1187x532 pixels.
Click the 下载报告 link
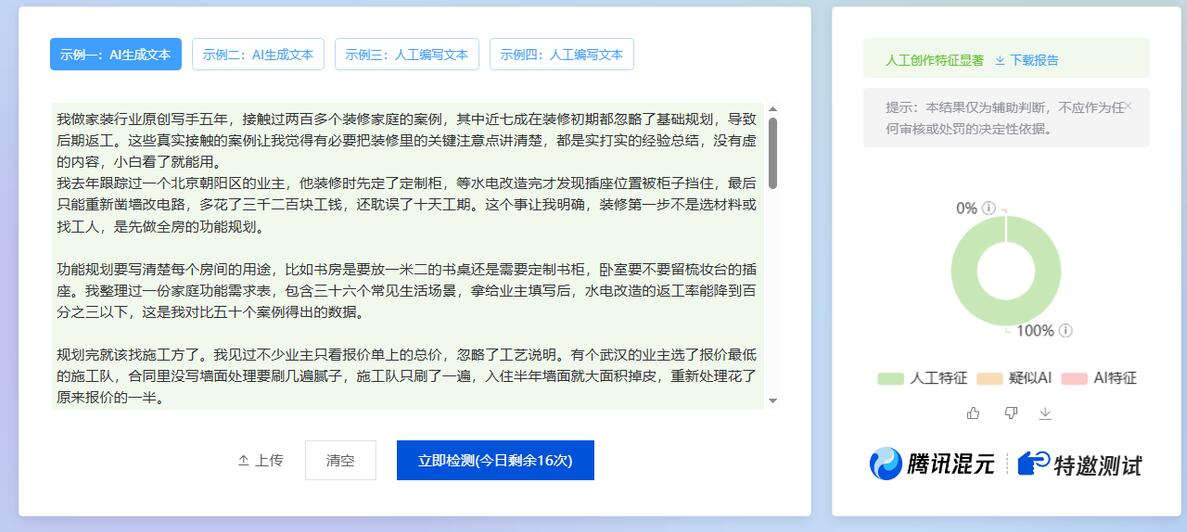tap(1027, 60)
